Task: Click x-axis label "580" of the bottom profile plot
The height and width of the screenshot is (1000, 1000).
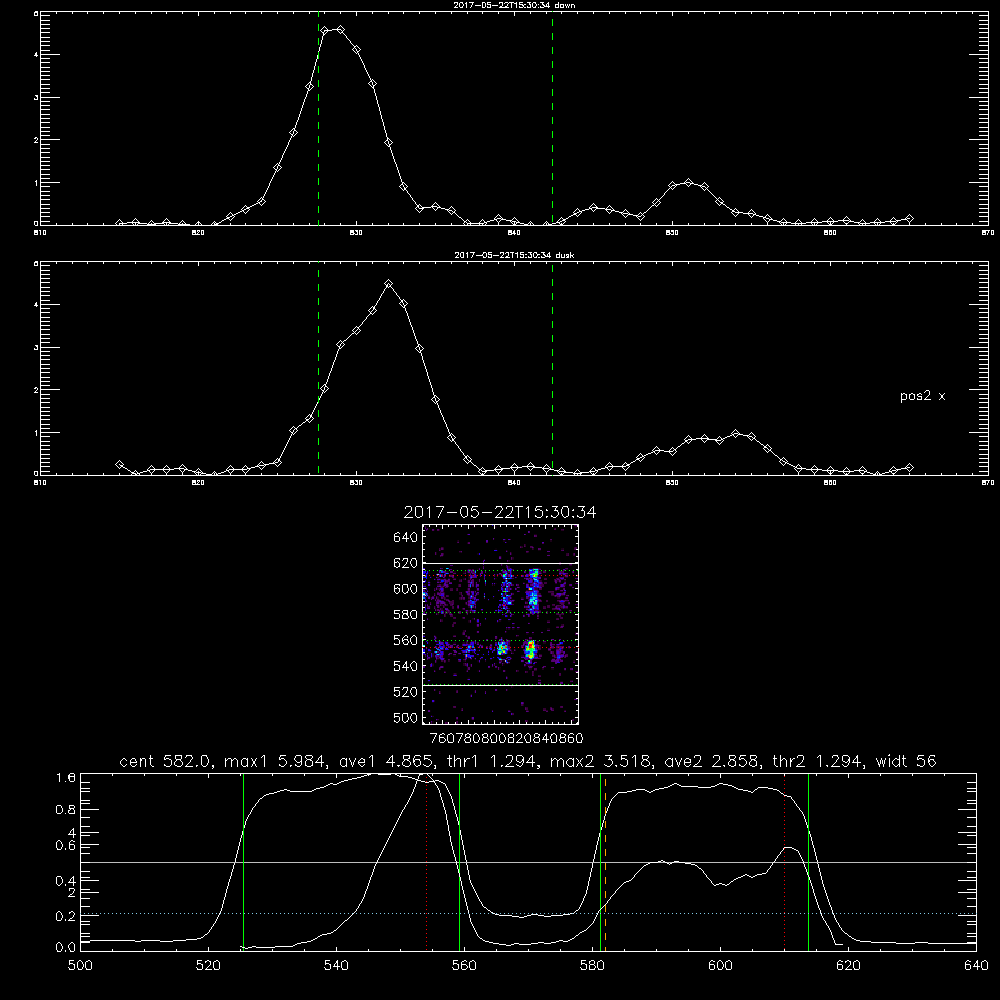Action: [x=592, y=966]
